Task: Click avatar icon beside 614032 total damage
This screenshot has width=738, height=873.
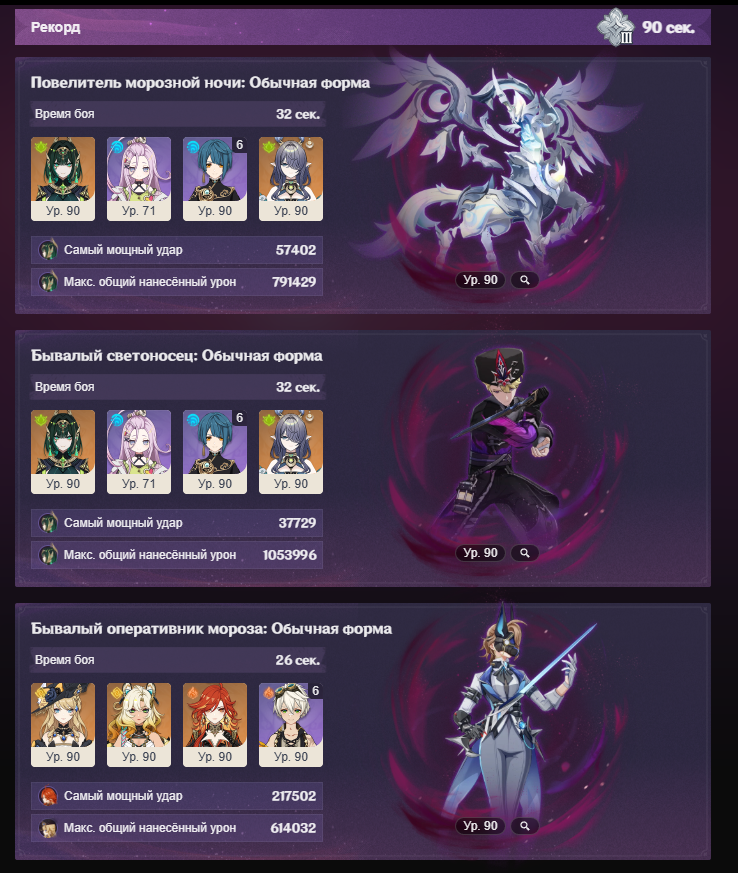Action: pos(48,828)
